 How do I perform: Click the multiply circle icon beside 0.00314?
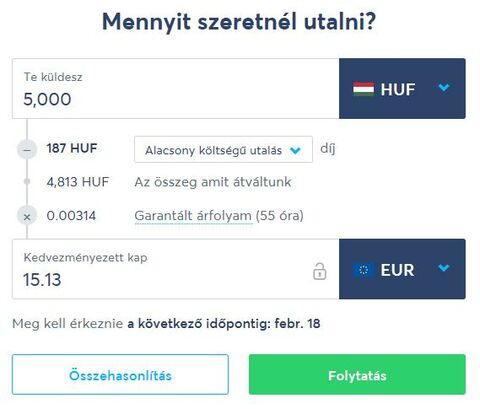click(27, 217)
